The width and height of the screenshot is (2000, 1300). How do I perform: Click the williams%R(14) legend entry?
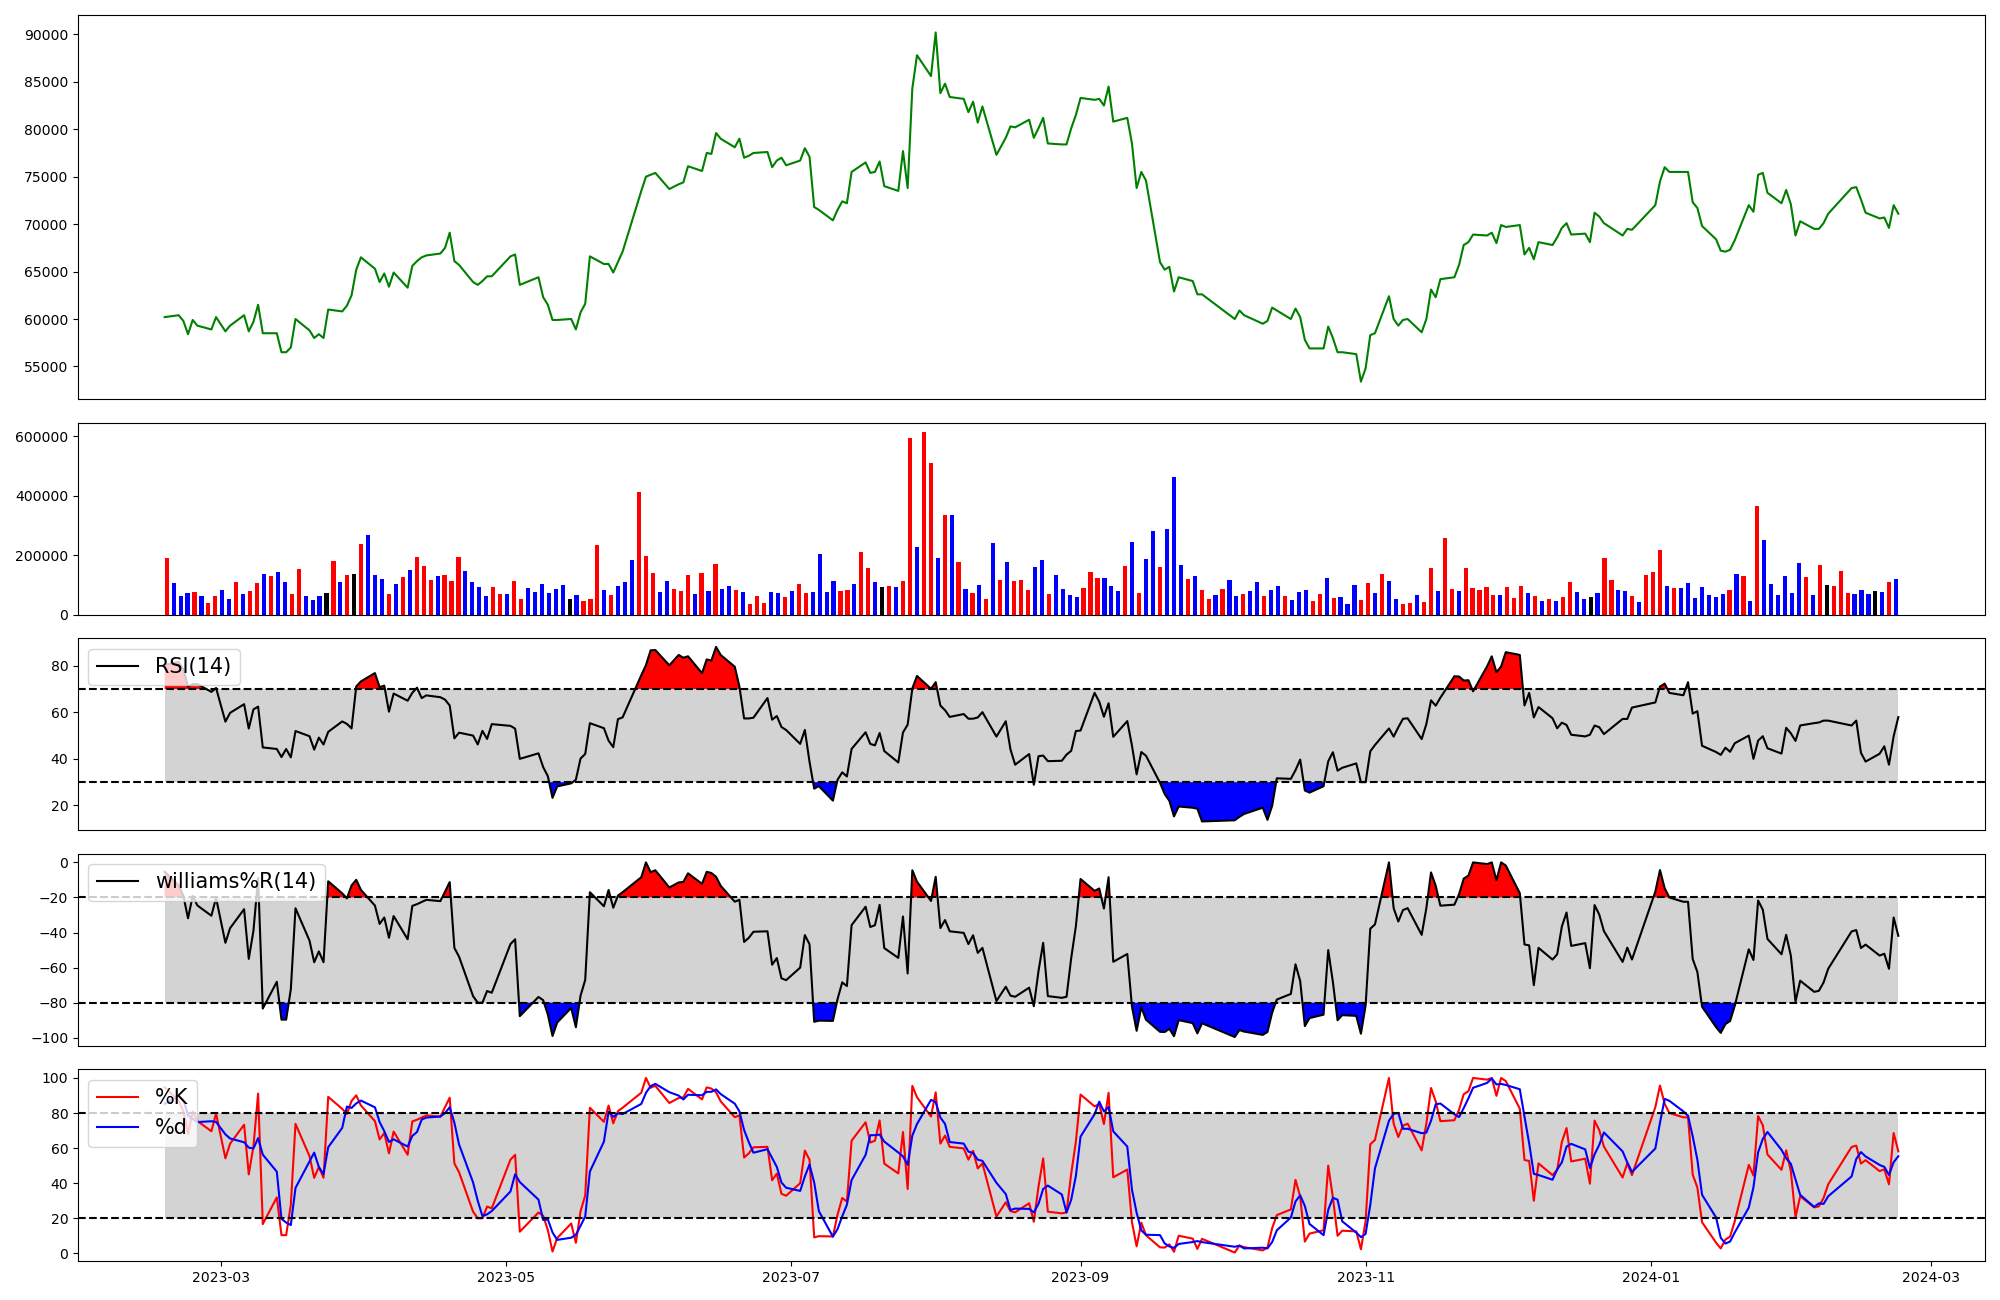pos(235,881)
